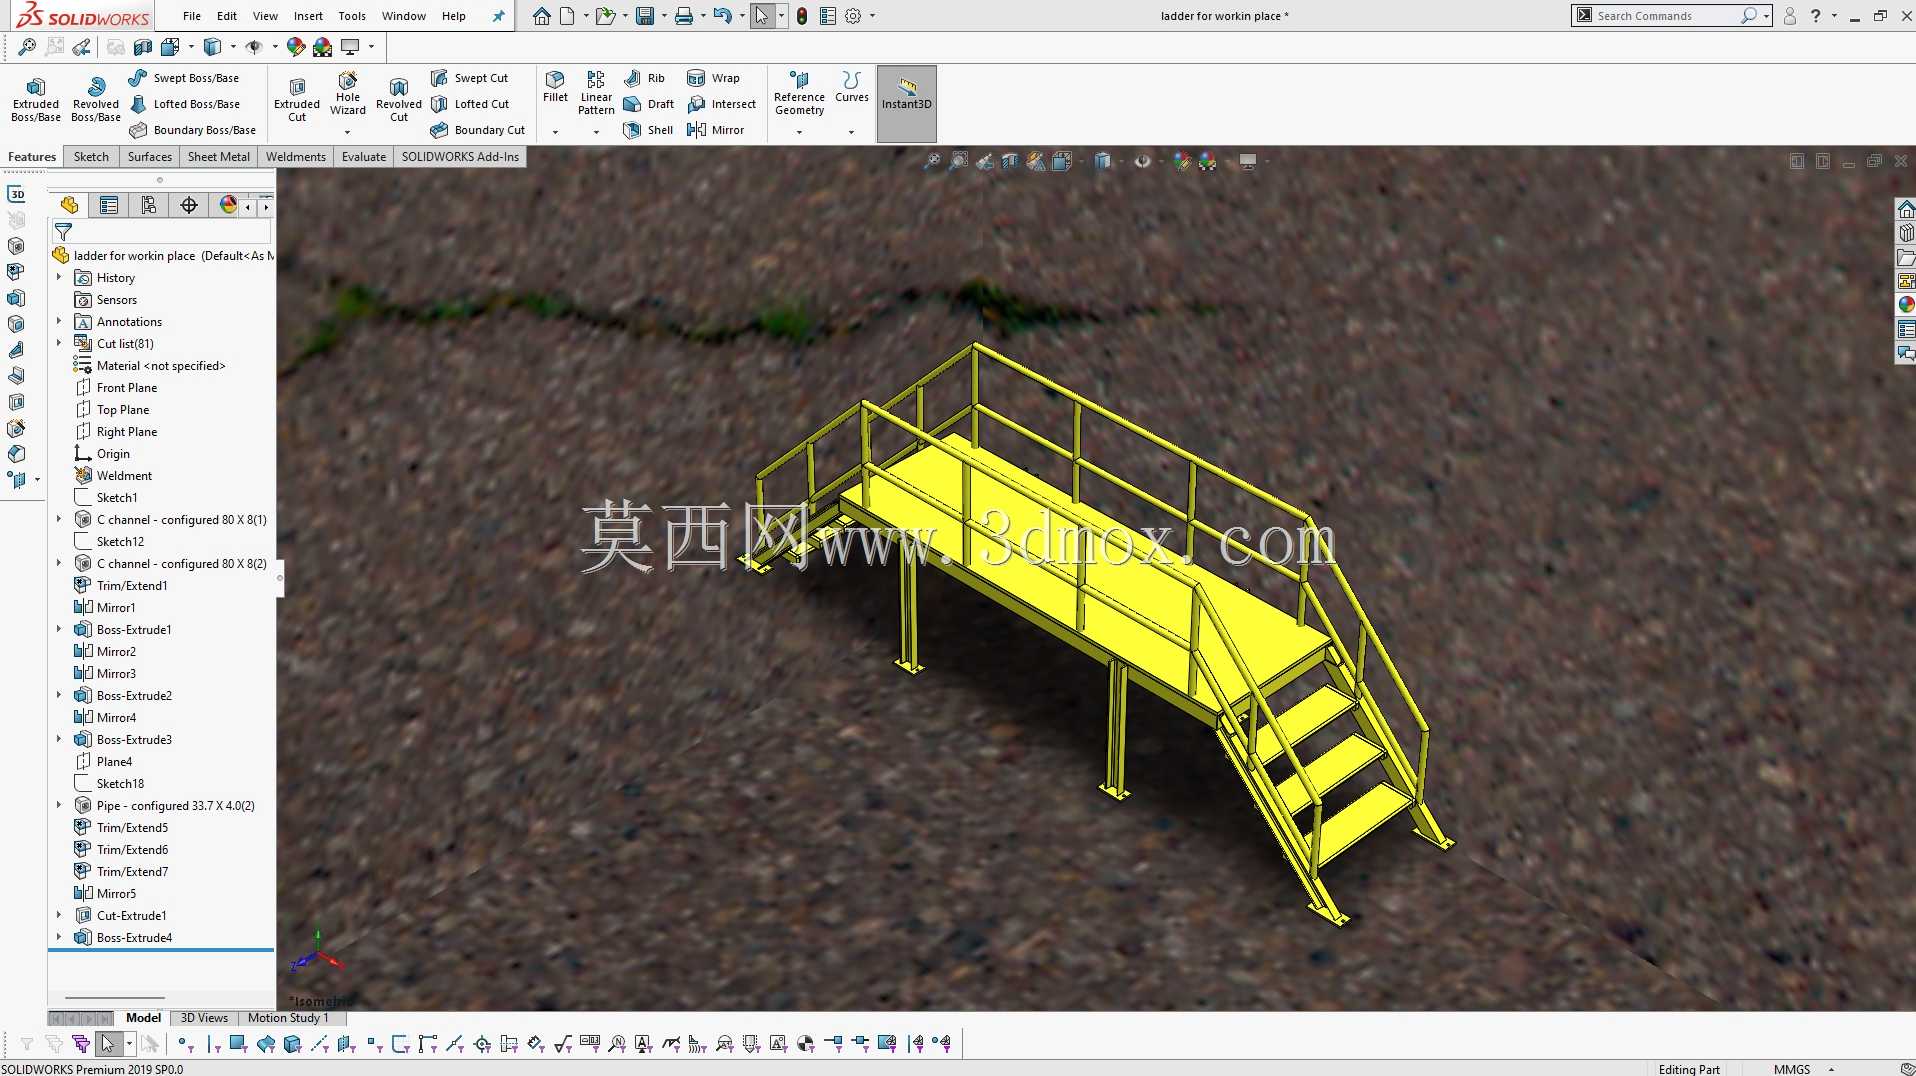Toggle Instant3D mode

click(x=907, y=104)
